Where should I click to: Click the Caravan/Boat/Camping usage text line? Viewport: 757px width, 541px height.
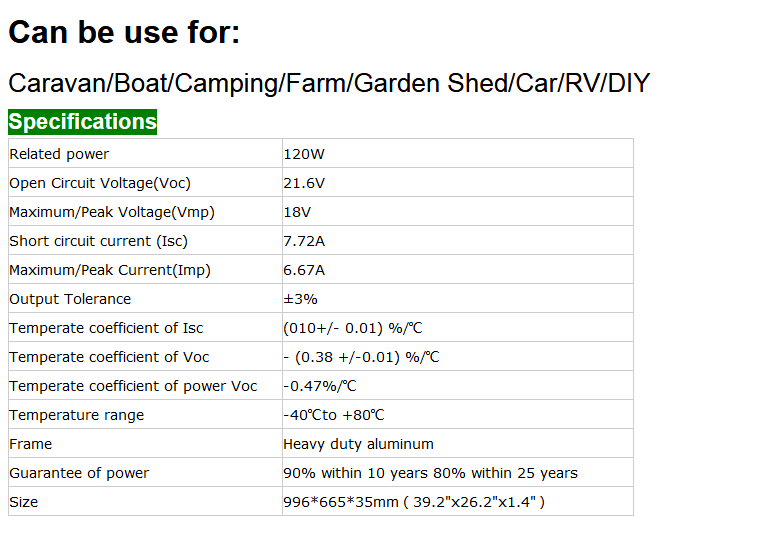click(x=329, y=83)
